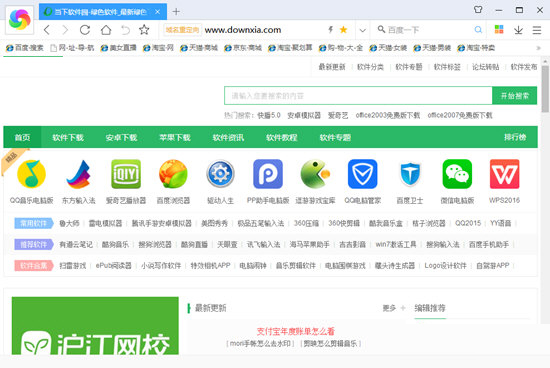
Task: Select the 苹果下载 nav tab
Action: (175, 137)
